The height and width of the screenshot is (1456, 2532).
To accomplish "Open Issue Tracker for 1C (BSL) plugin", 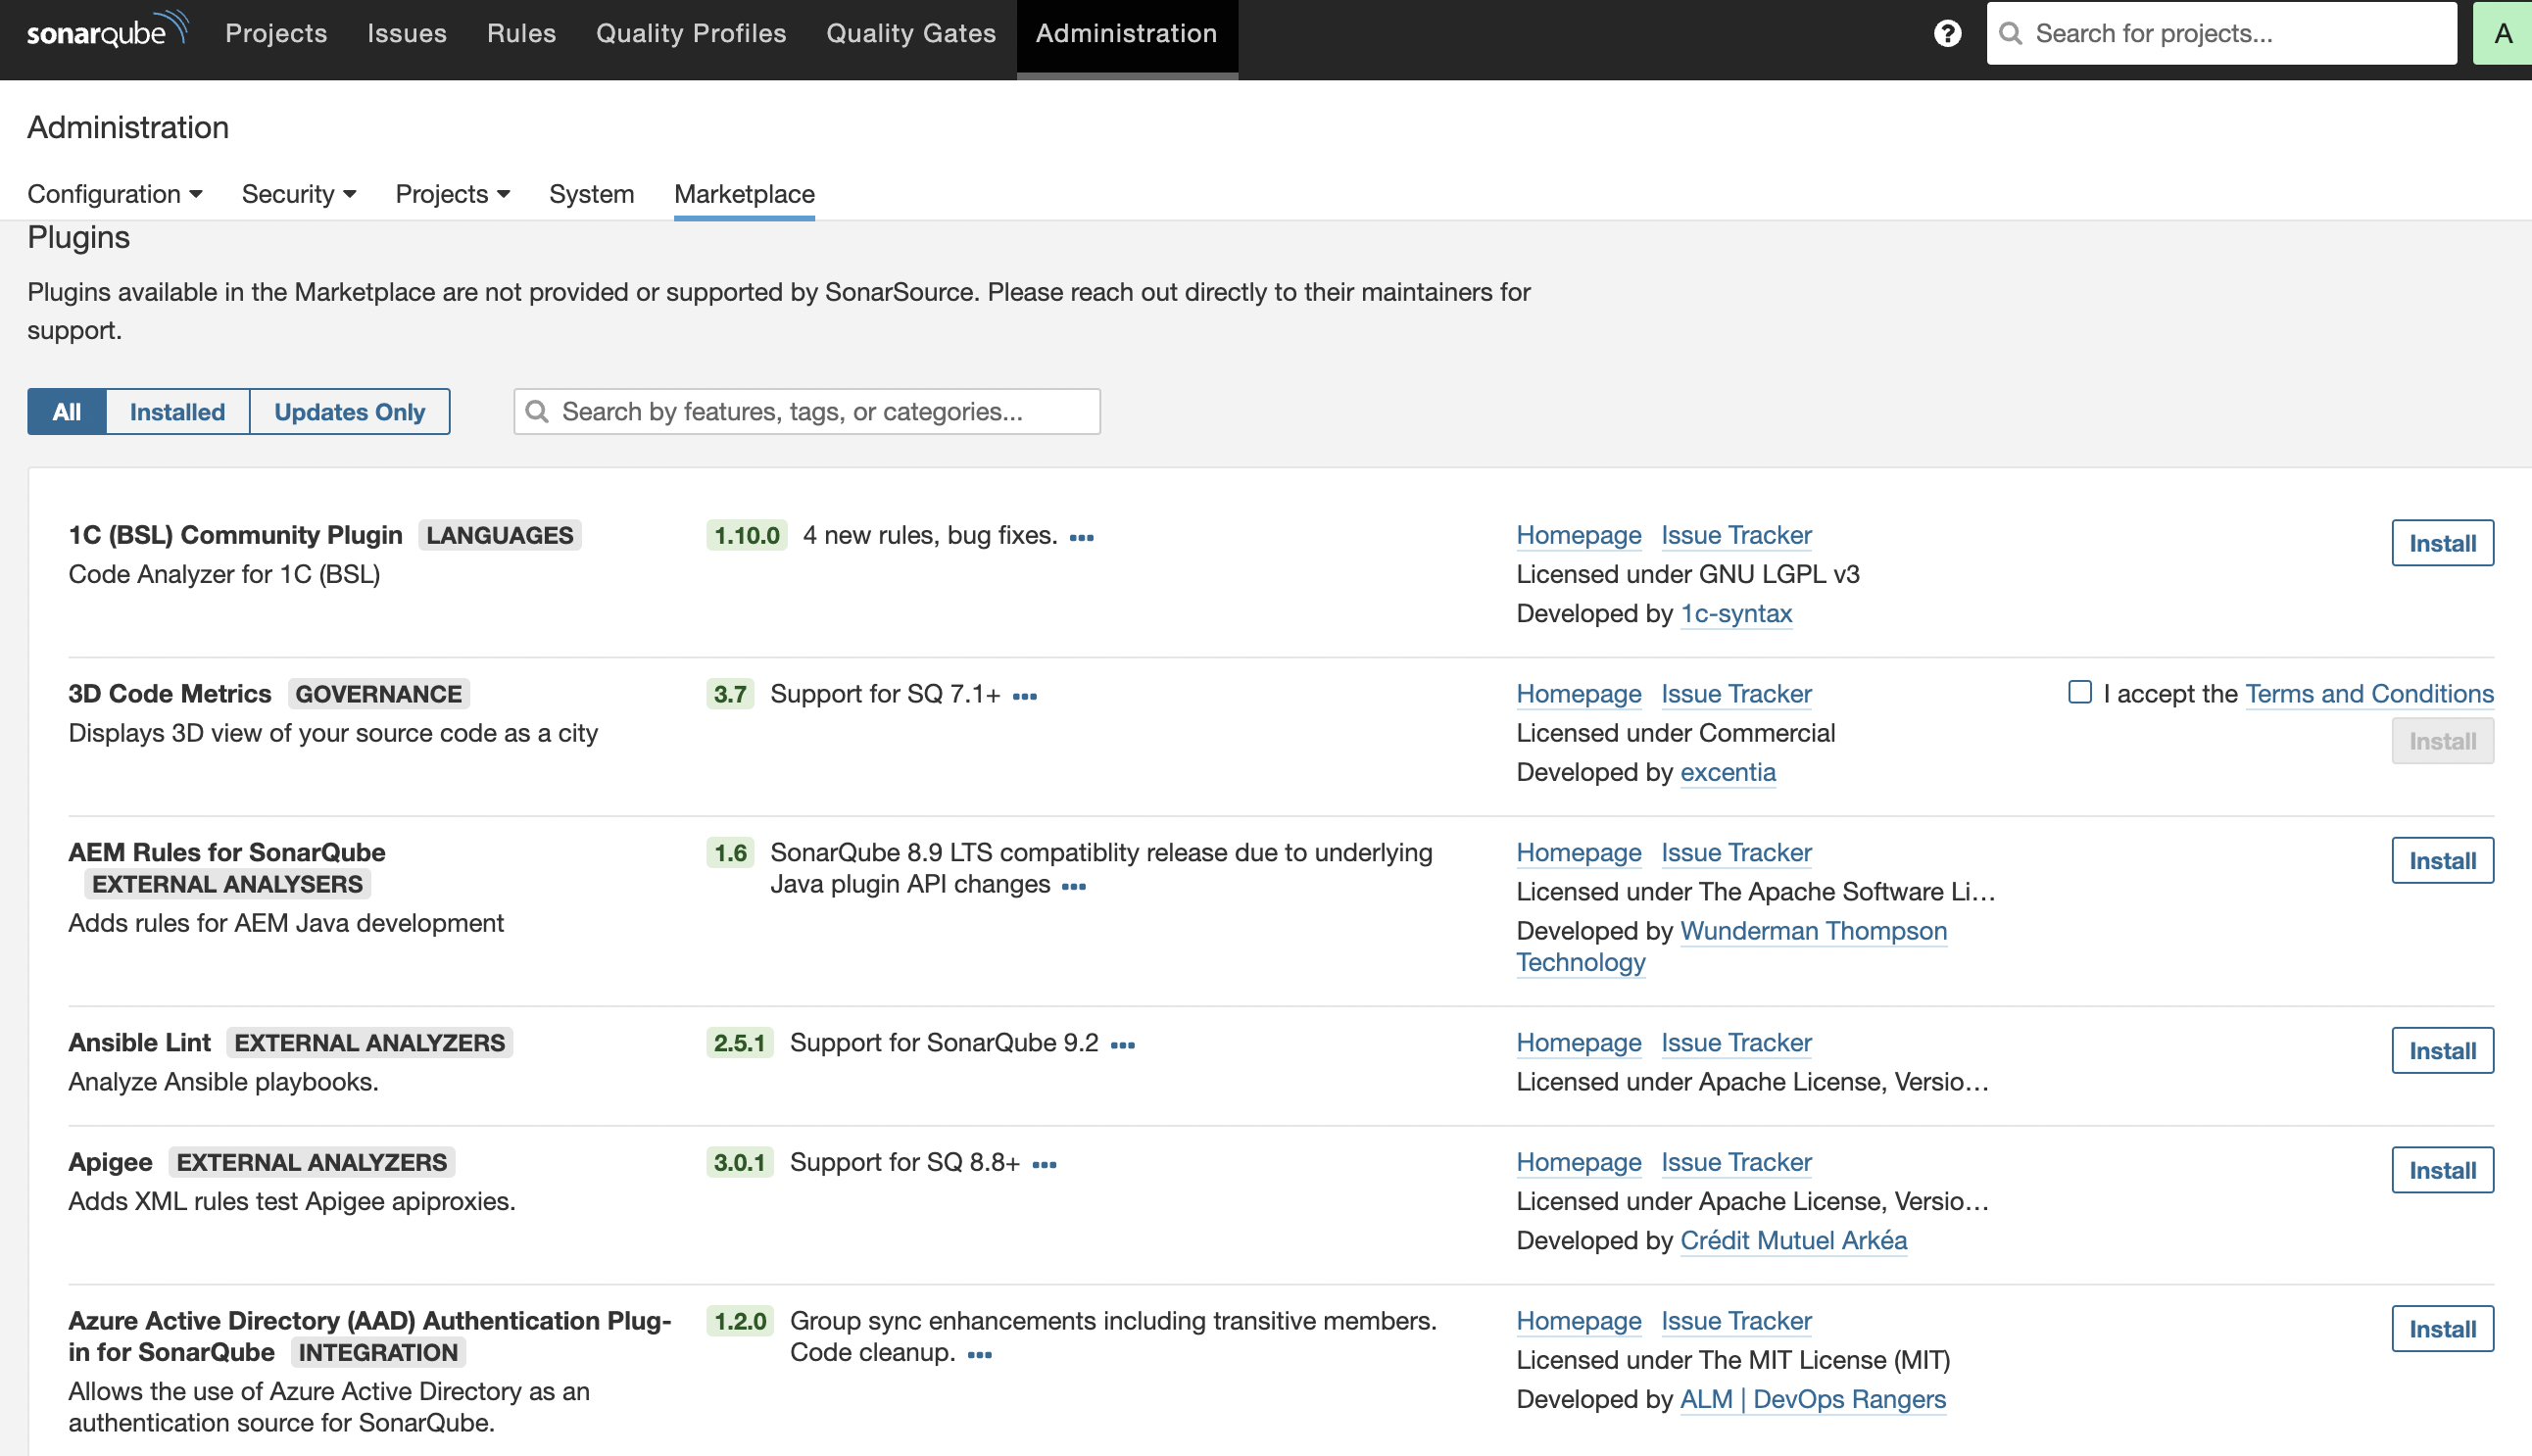I will click(x=1736, y=535).
